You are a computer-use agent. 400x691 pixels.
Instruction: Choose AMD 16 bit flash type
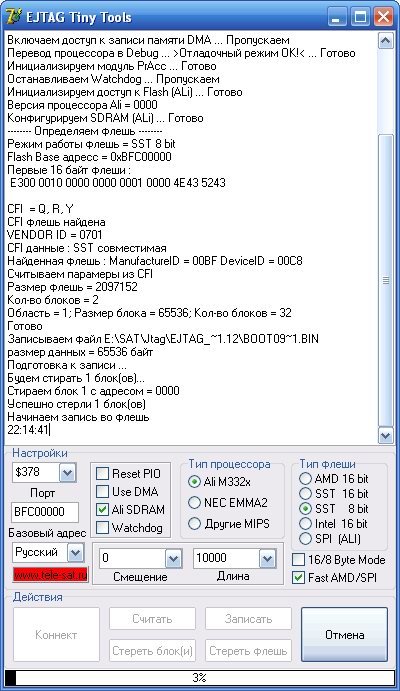305,479
